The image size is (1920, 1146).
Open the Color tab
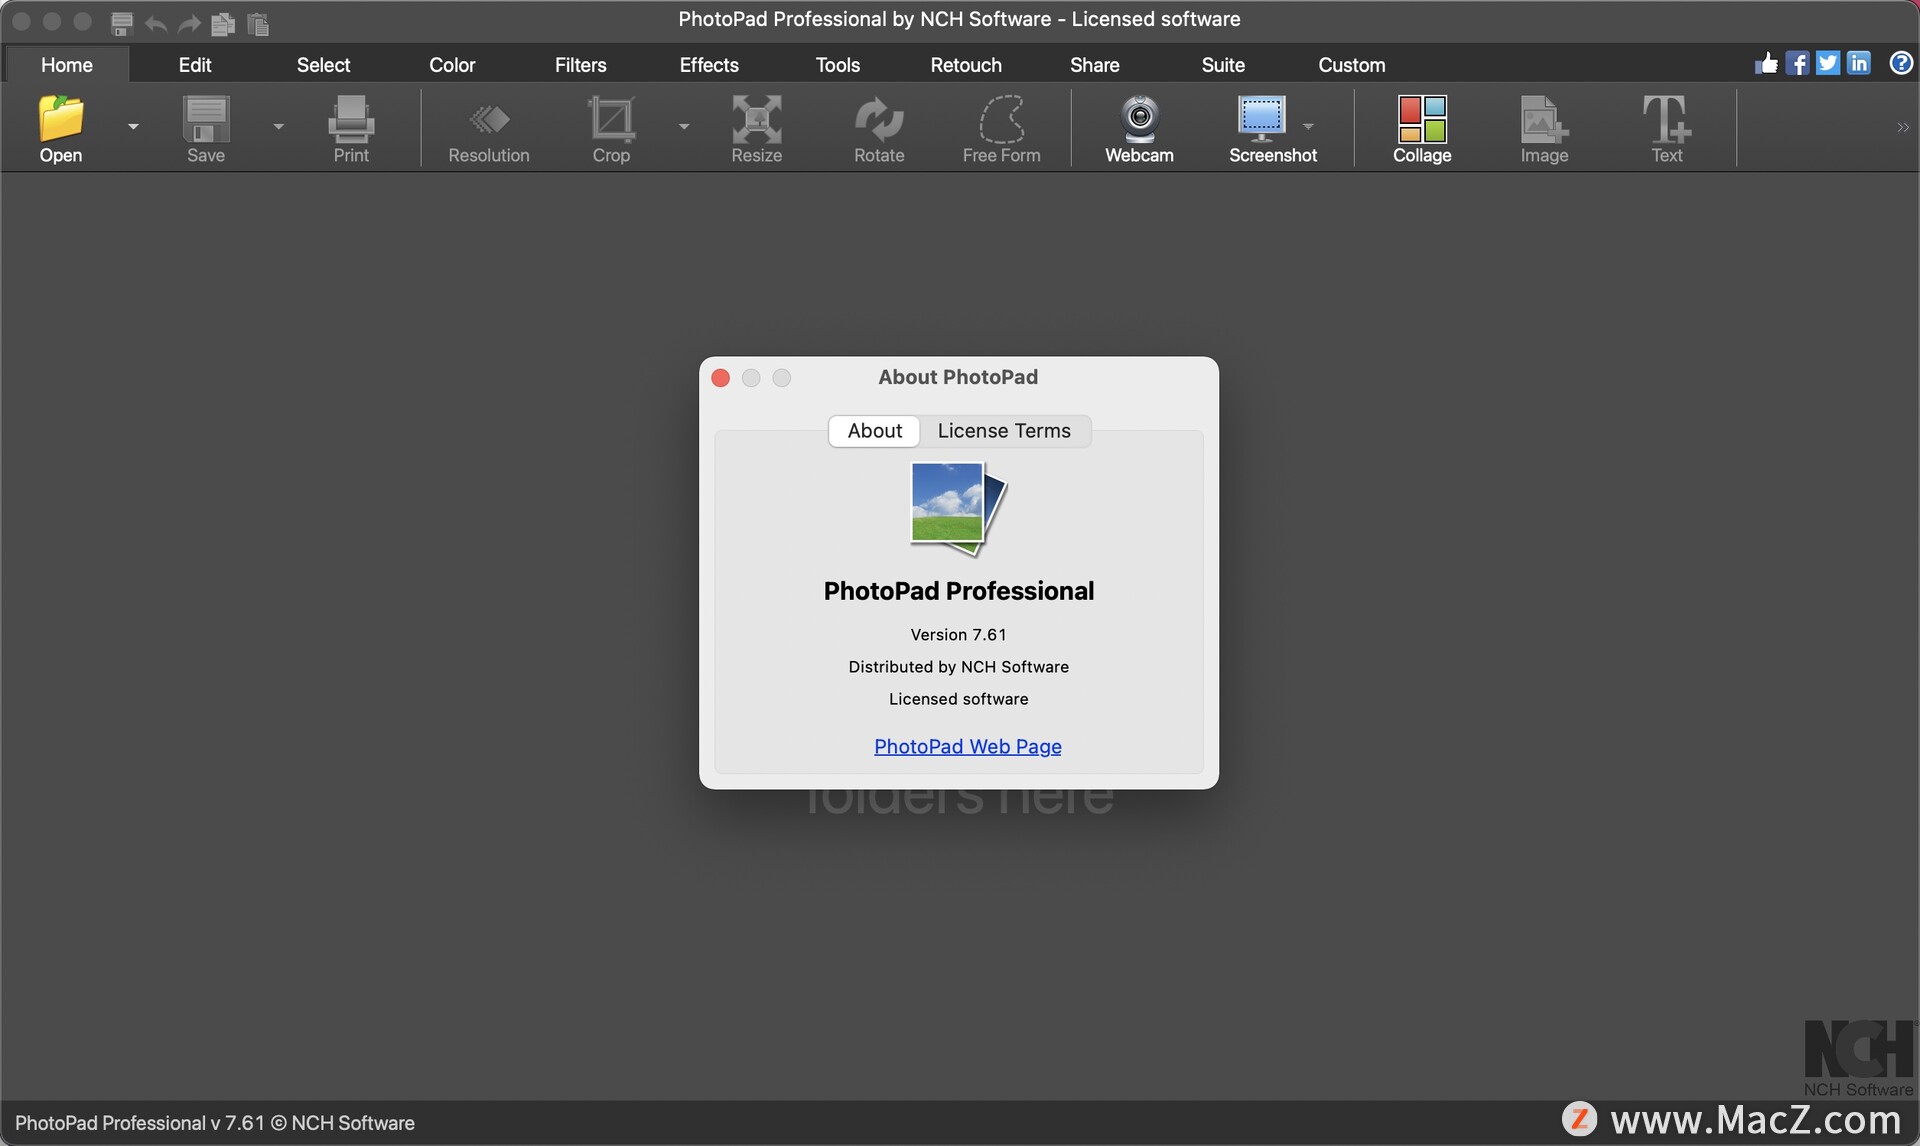[452, 65]
